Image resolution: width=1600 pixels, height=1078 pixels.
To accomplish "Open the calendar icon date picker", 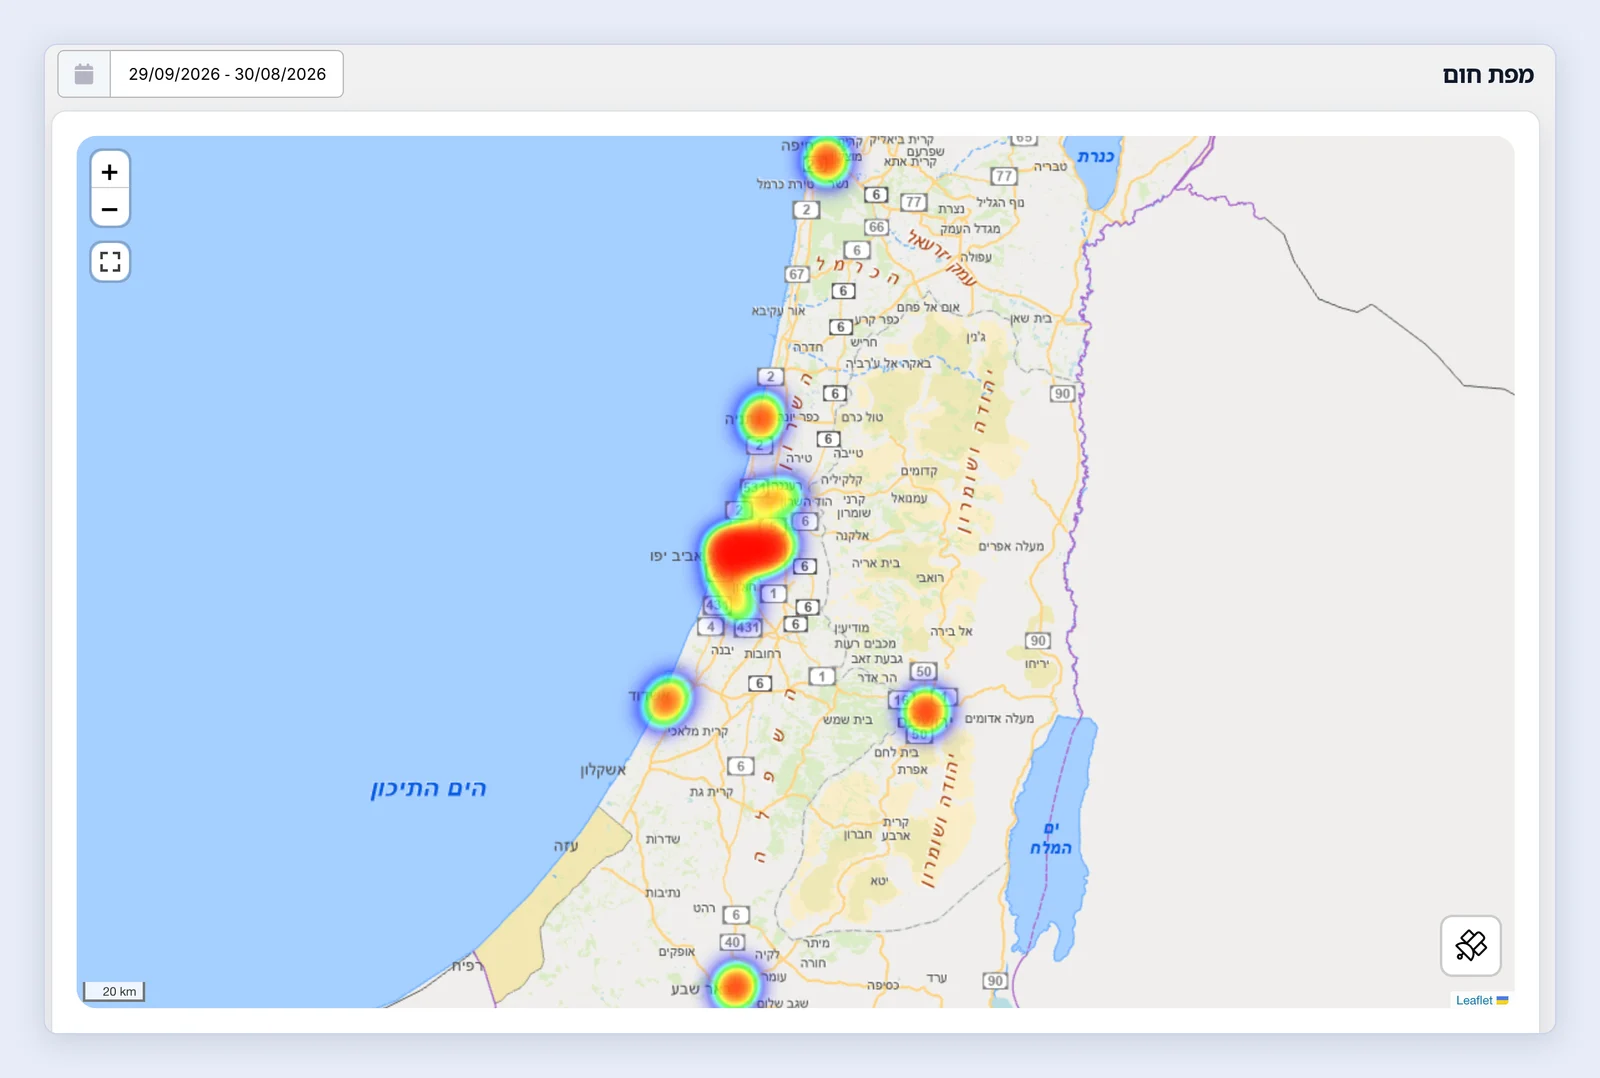I will 84,74.
